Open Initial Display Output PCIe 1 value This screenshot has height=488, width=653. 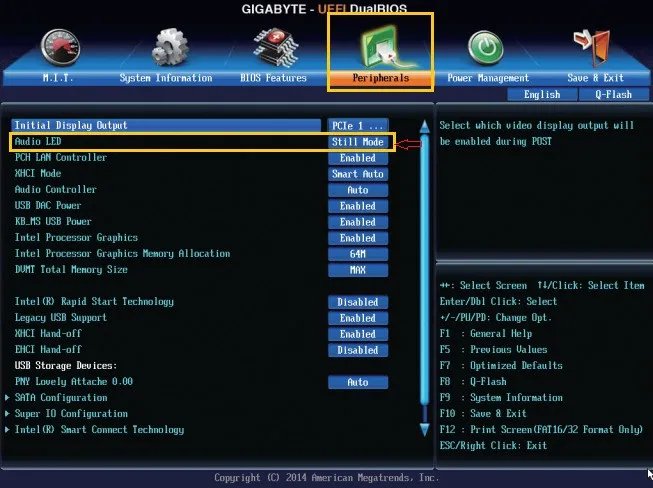pos(358,125)
